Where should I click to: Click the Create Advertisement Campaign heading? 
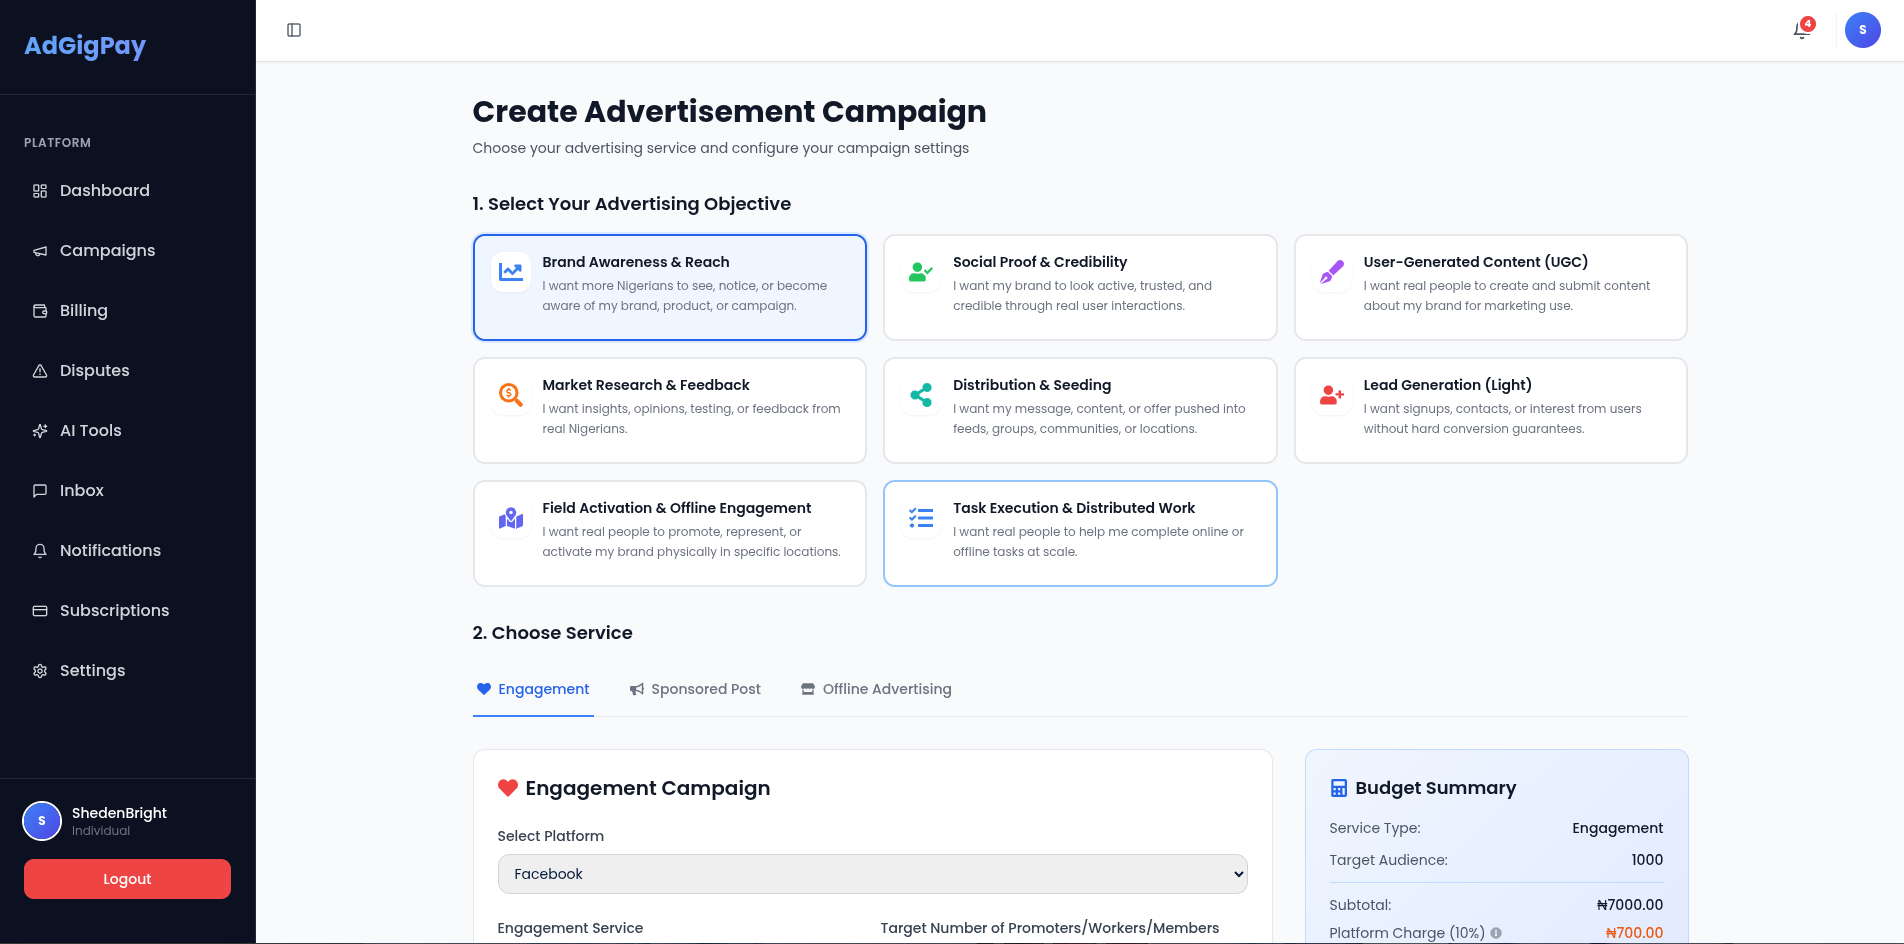729,111
